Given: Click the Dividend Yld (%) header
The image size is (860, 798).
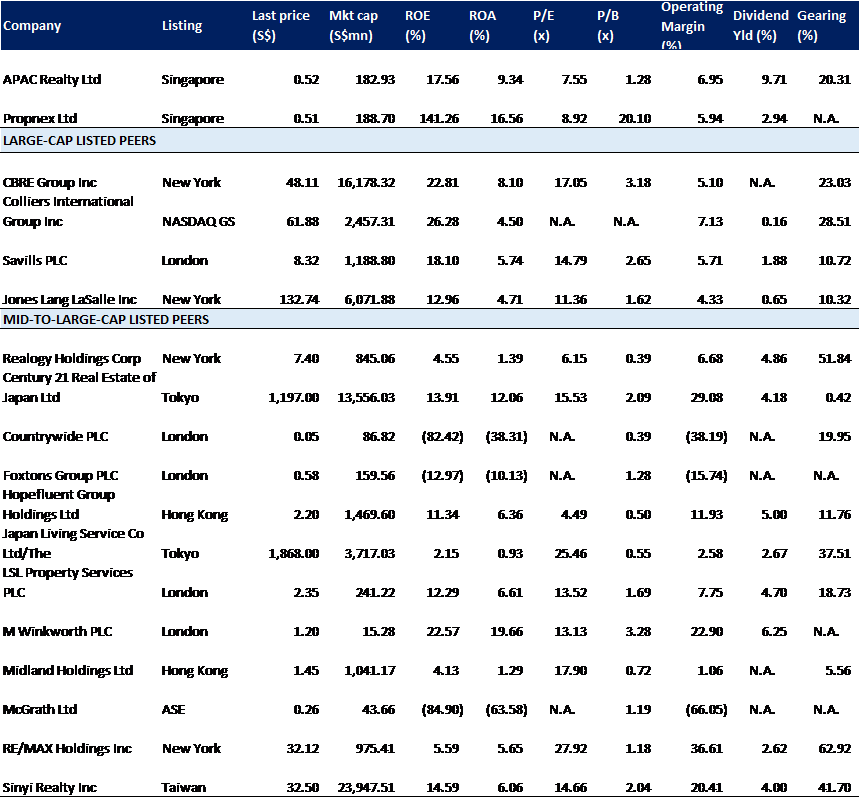Looking at the screenshot, I should click(760, 26).
